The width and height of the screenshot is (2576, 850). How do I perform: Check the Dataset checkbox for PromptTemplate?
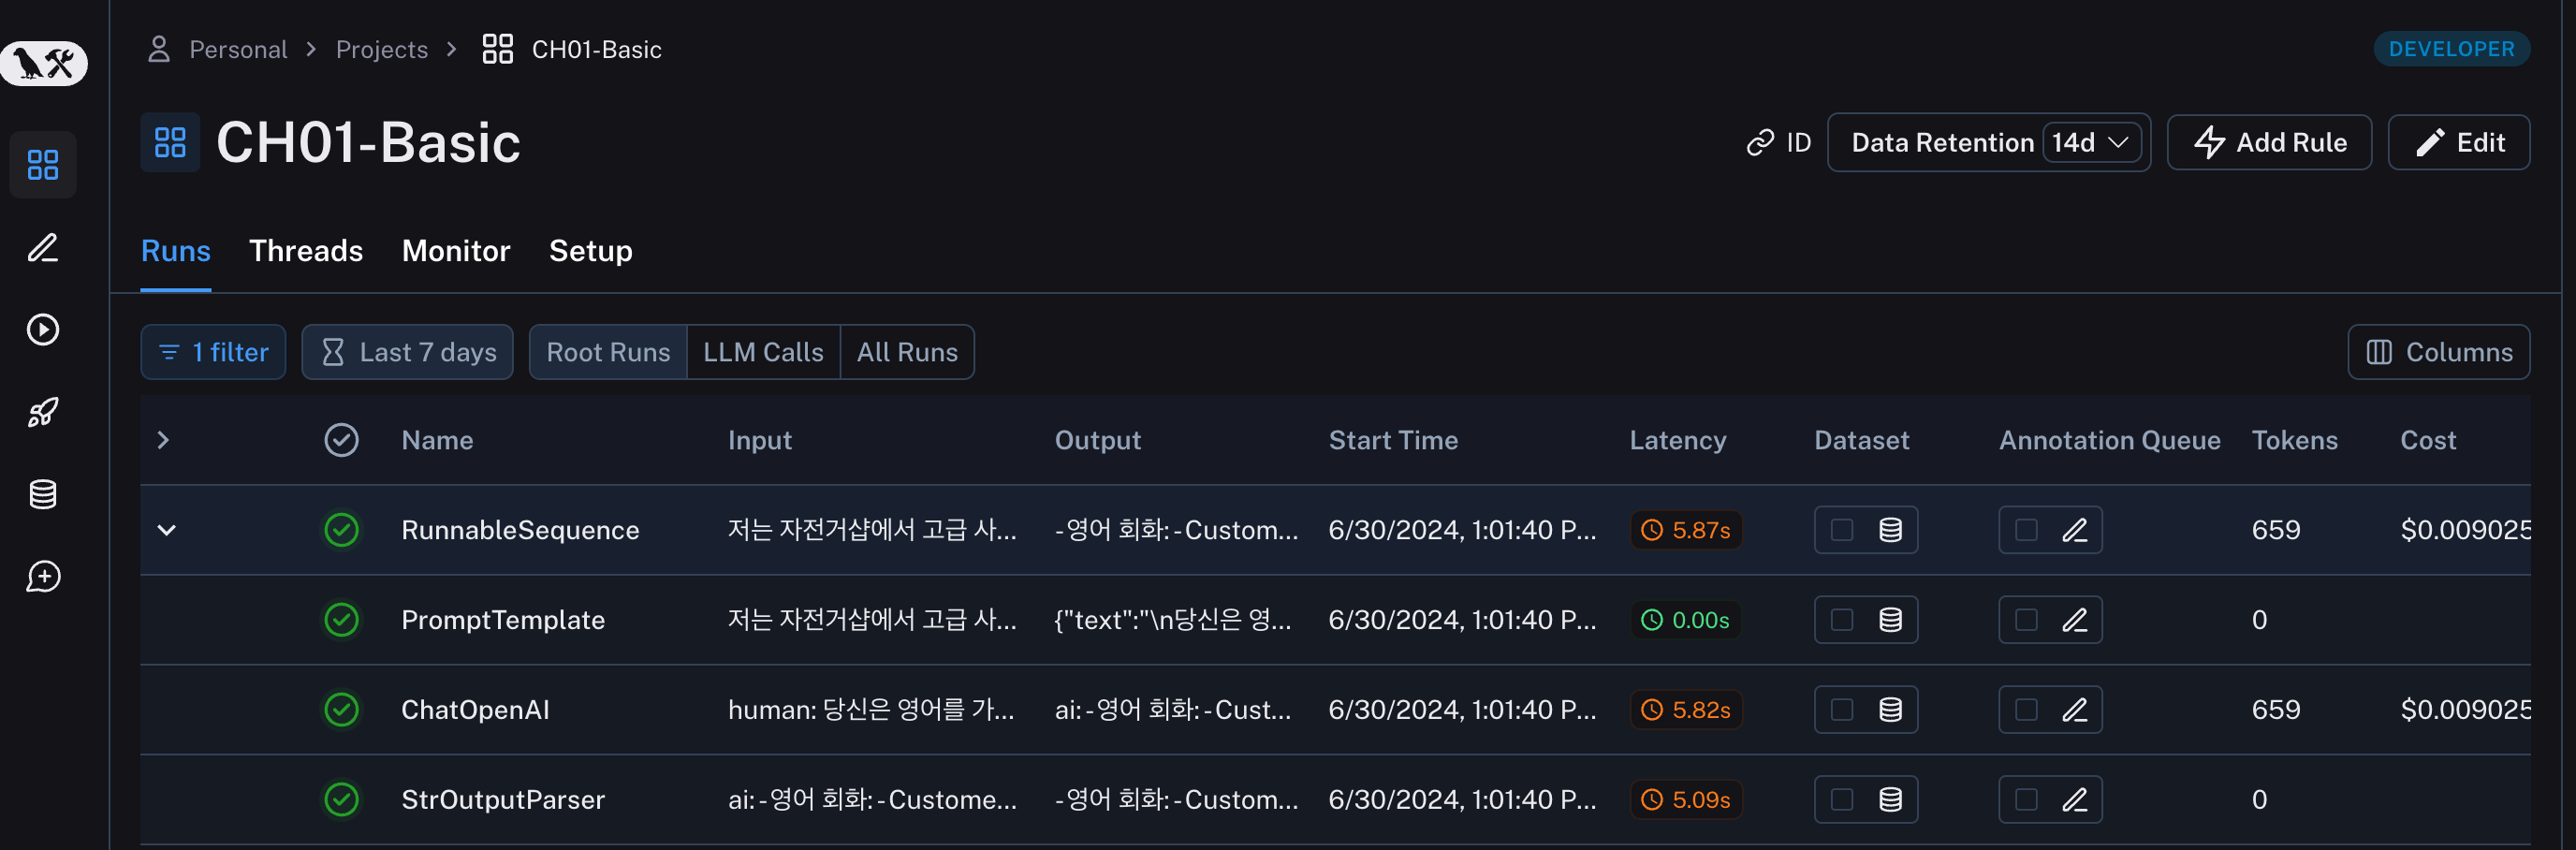[x=1842, y=620]
